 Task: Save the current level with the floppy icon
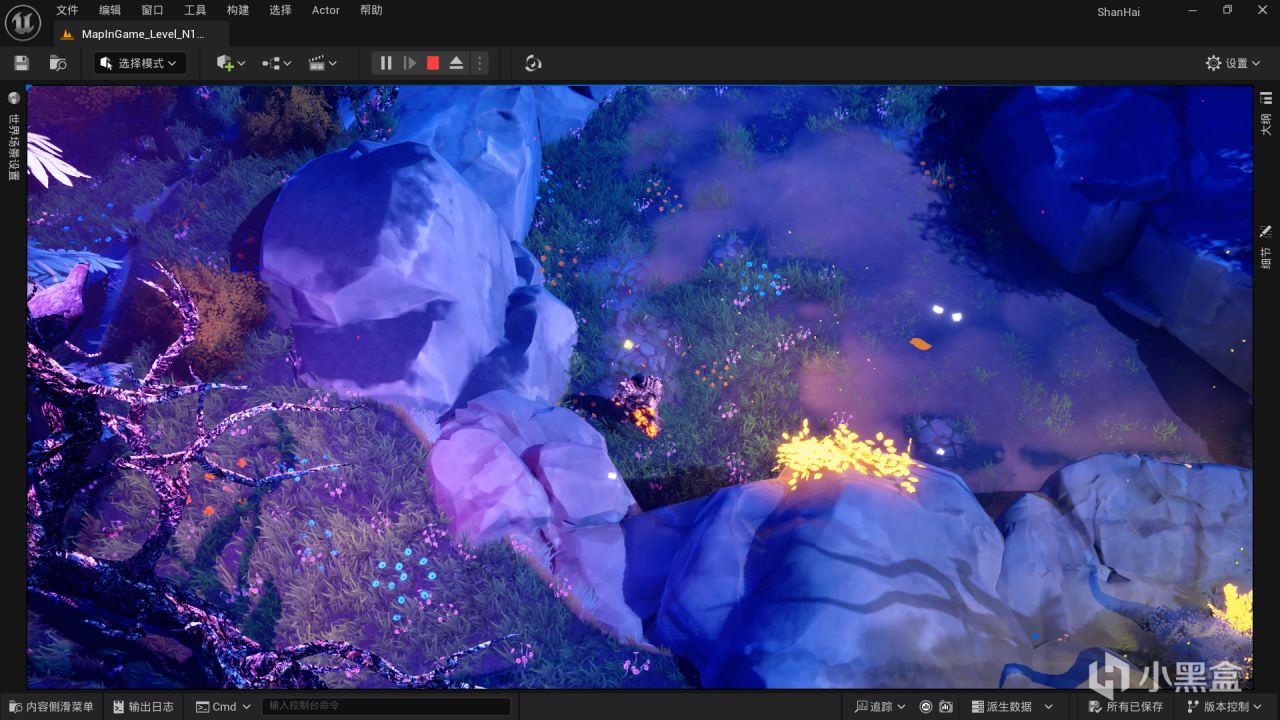(x=22, y=63)
